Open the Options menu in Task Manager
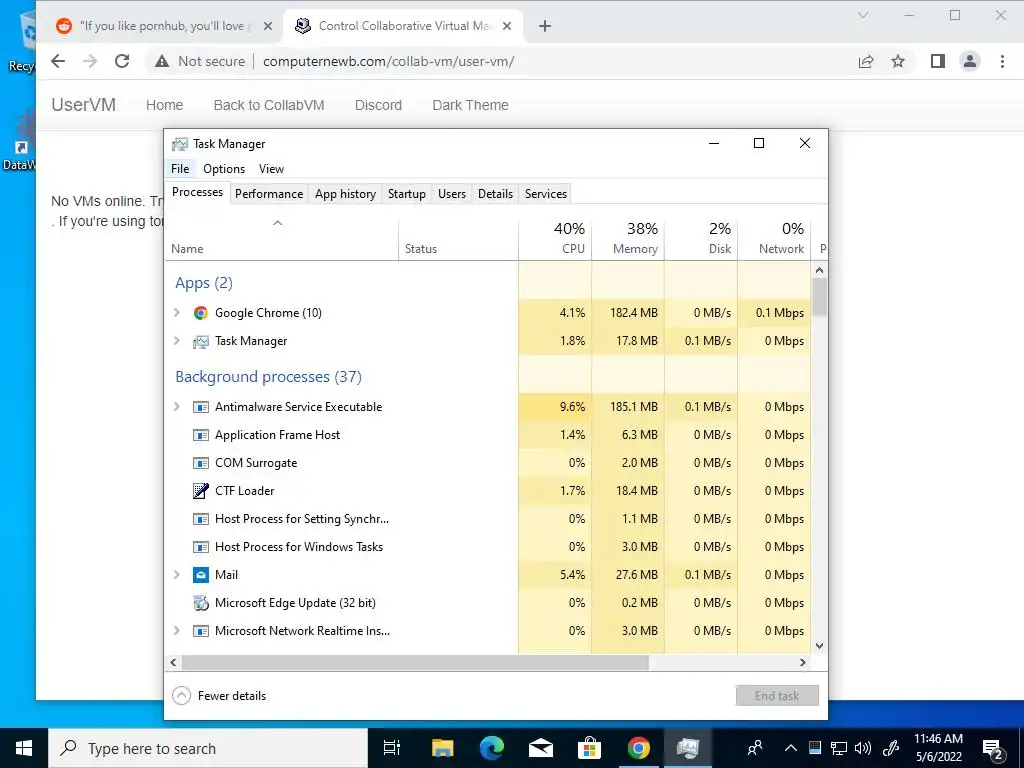Image resolution: width=1024 pixels, height=768 pixels. pyautogui.click(x=224, y=168)
